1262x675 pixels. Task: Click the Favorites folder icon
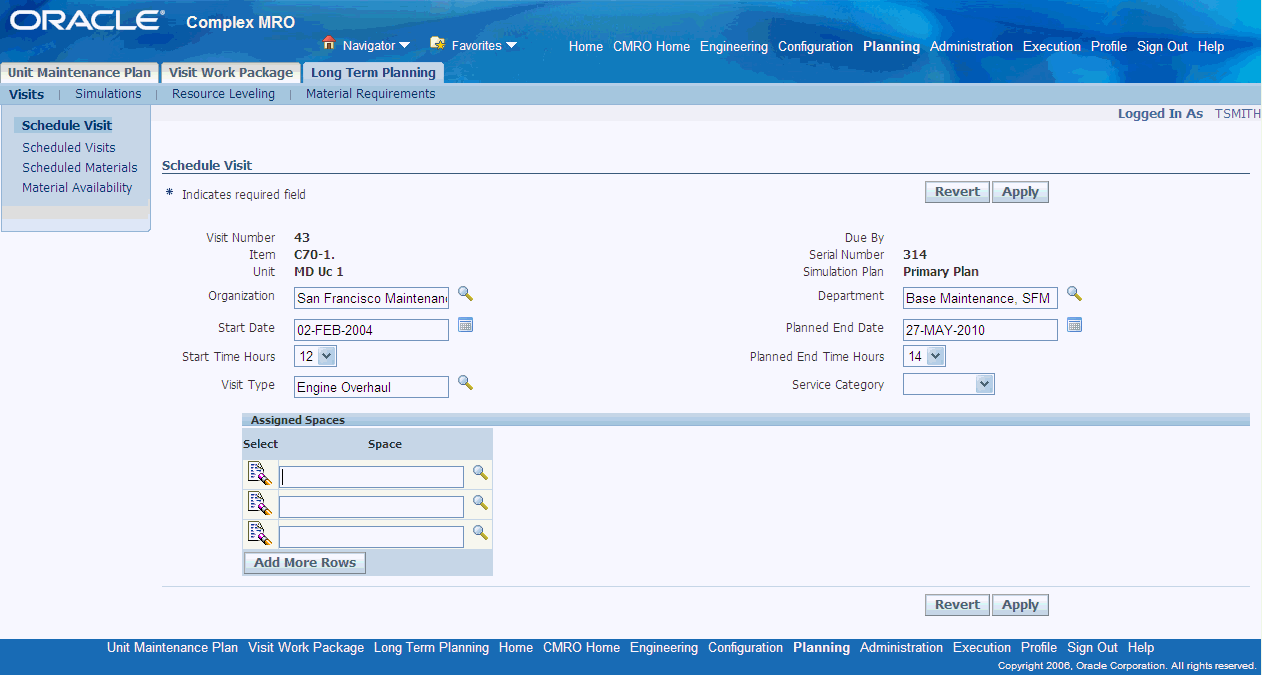tap(437, 44)
